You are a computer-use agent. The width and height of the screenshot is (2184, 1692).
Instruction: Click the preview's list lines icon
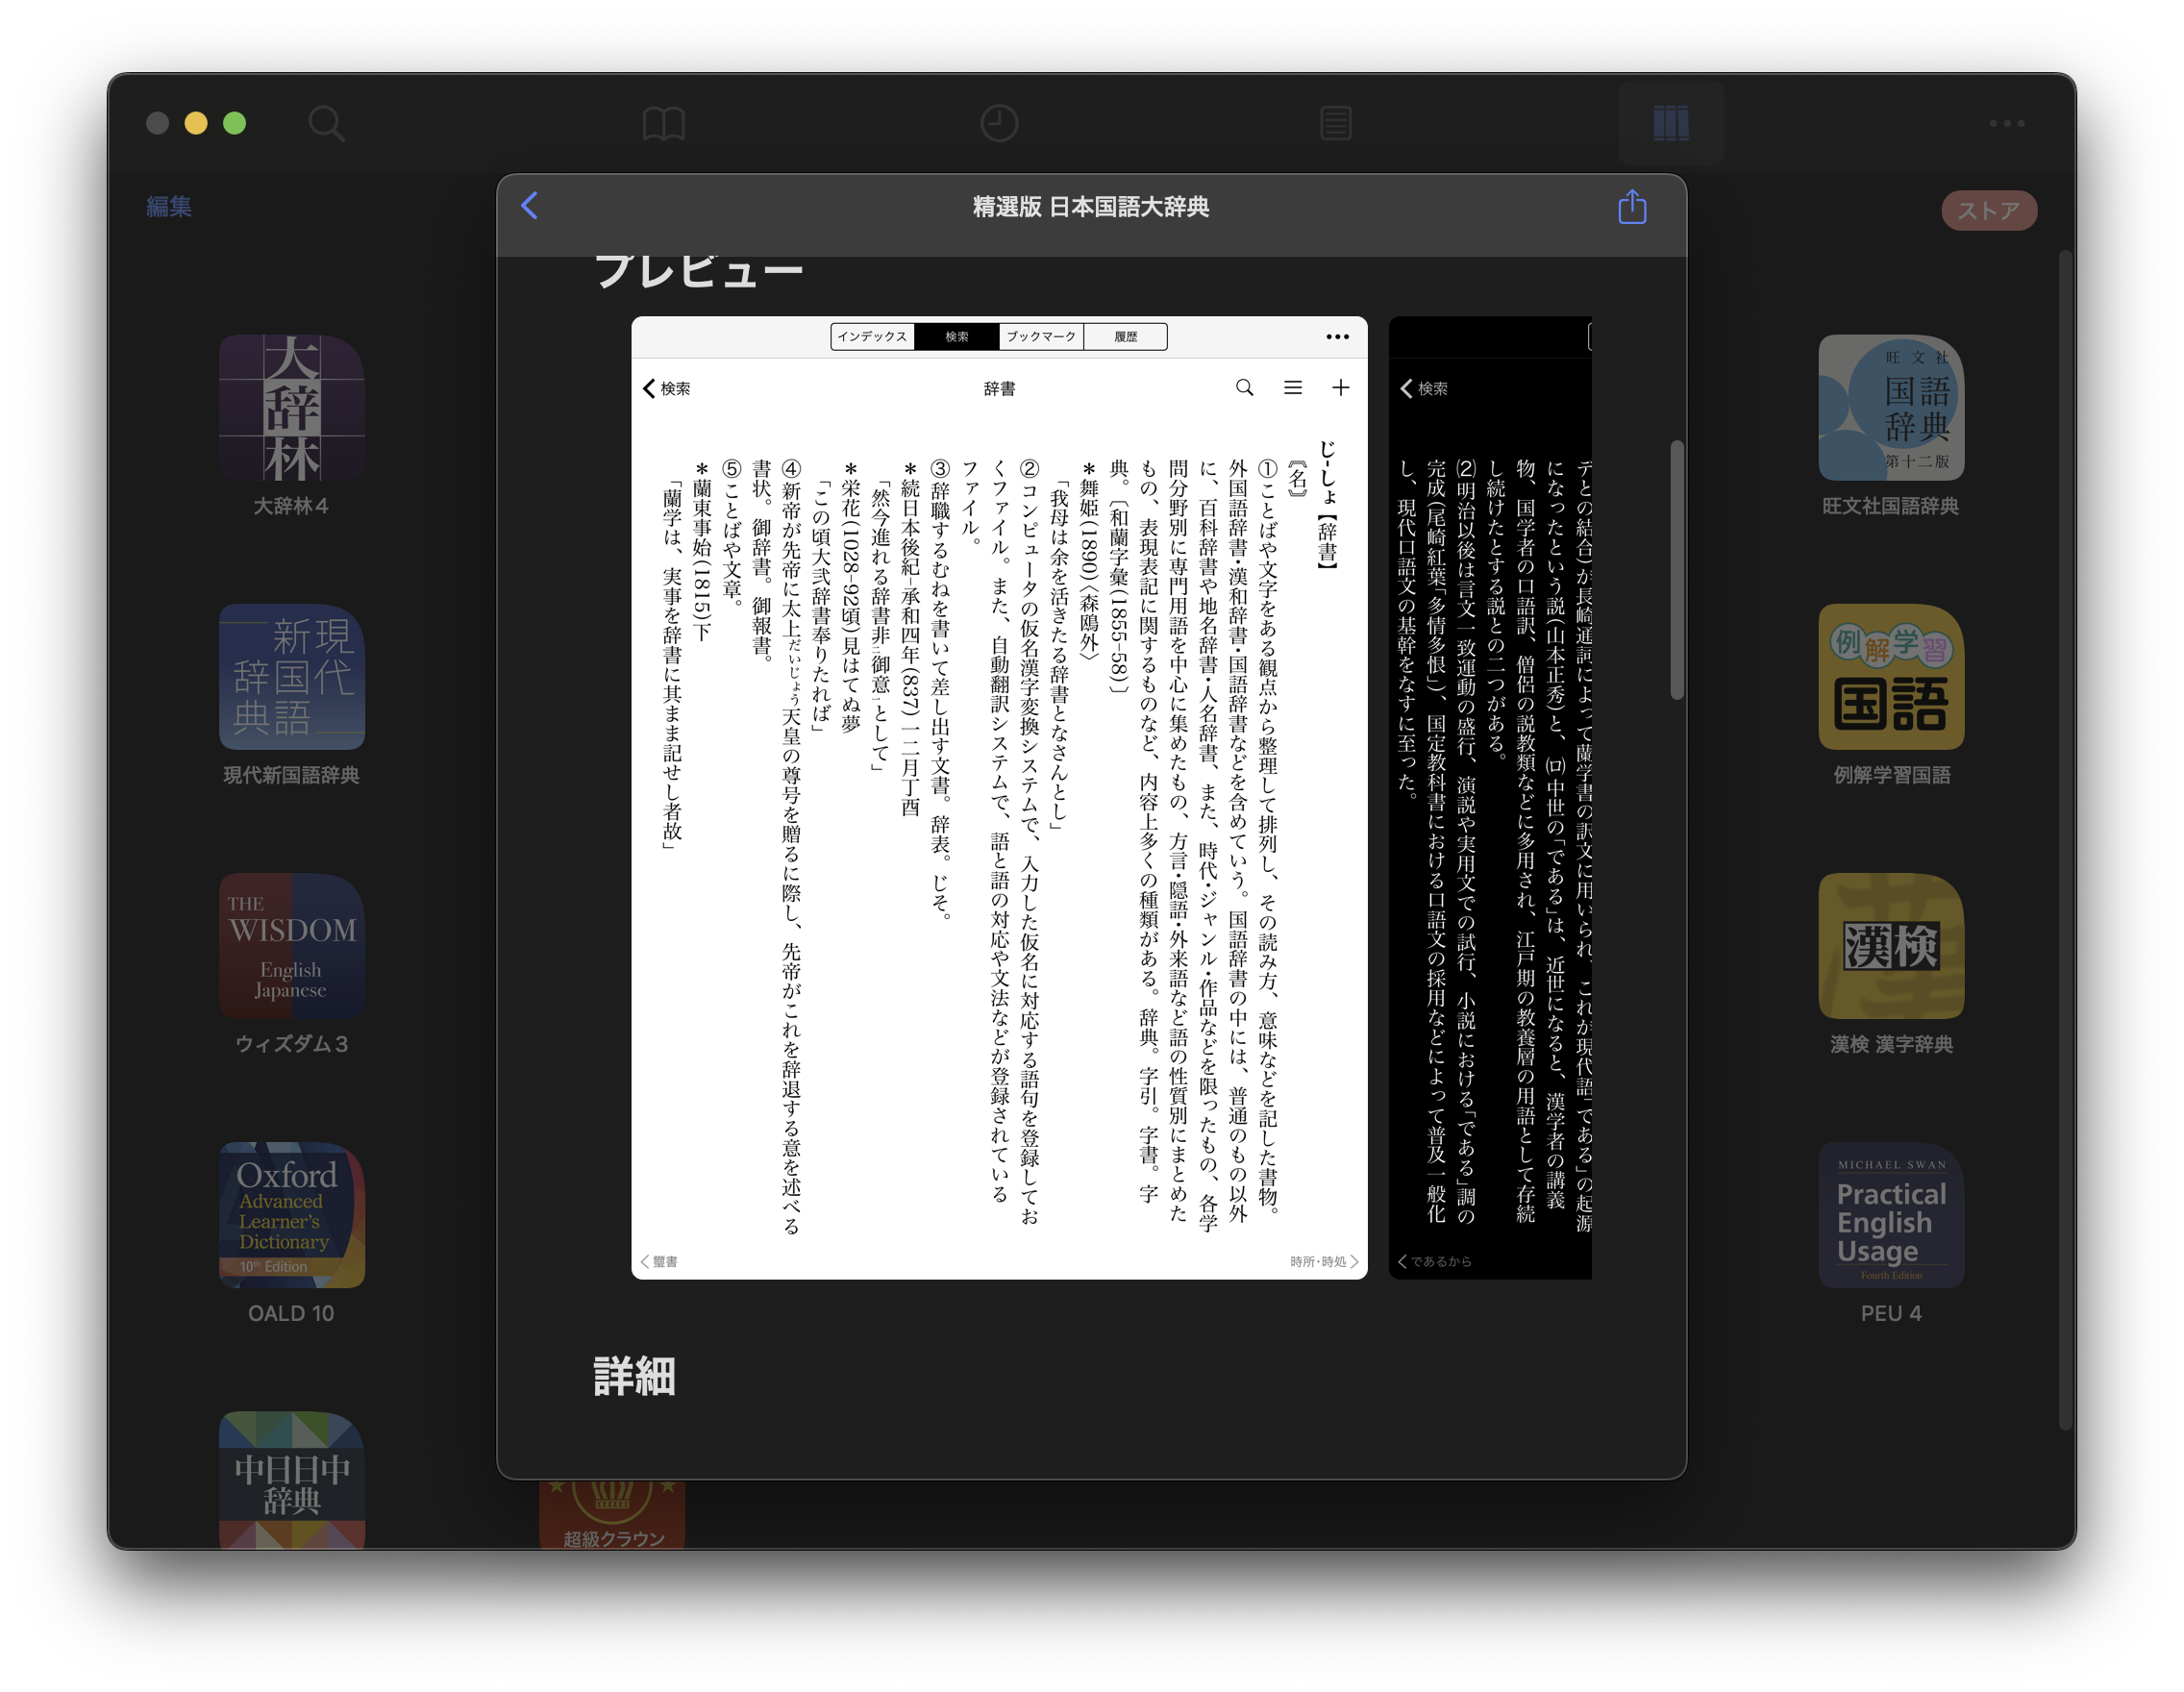point(1293,388)
